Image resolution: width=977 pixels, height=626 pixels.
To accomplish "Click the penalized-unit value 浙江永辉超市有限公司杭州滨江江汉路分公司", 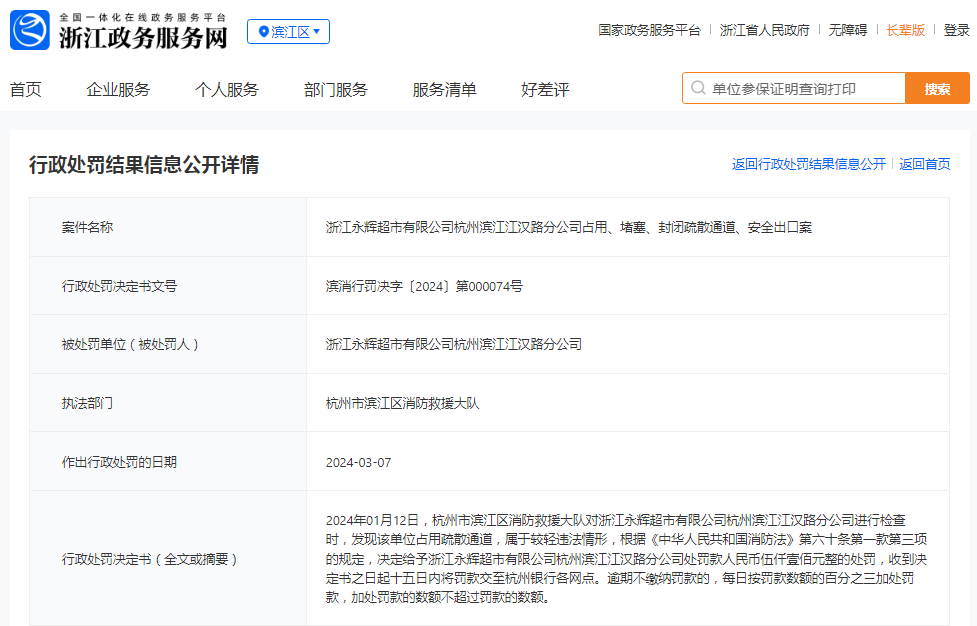I will tap(454, 344).
